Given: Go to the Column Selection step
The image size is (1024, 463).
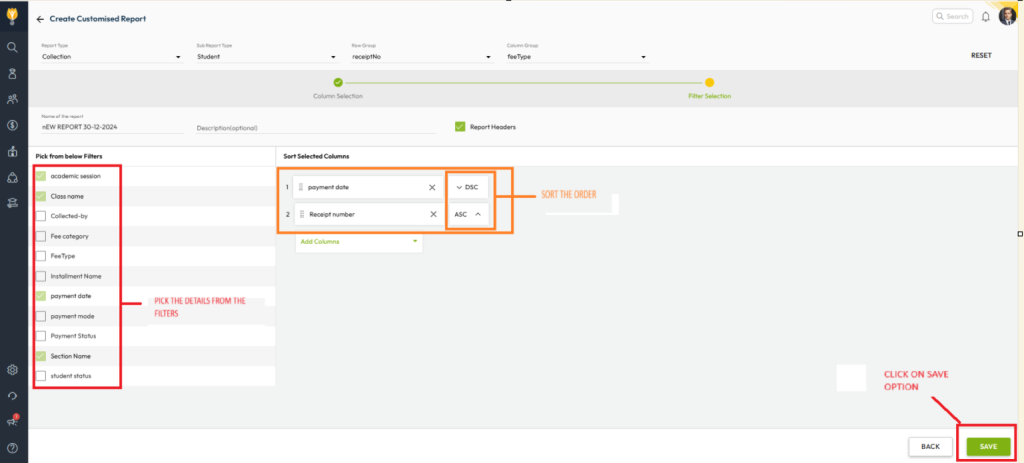Looking at the screenshot, I should click(x=338, y=83).
